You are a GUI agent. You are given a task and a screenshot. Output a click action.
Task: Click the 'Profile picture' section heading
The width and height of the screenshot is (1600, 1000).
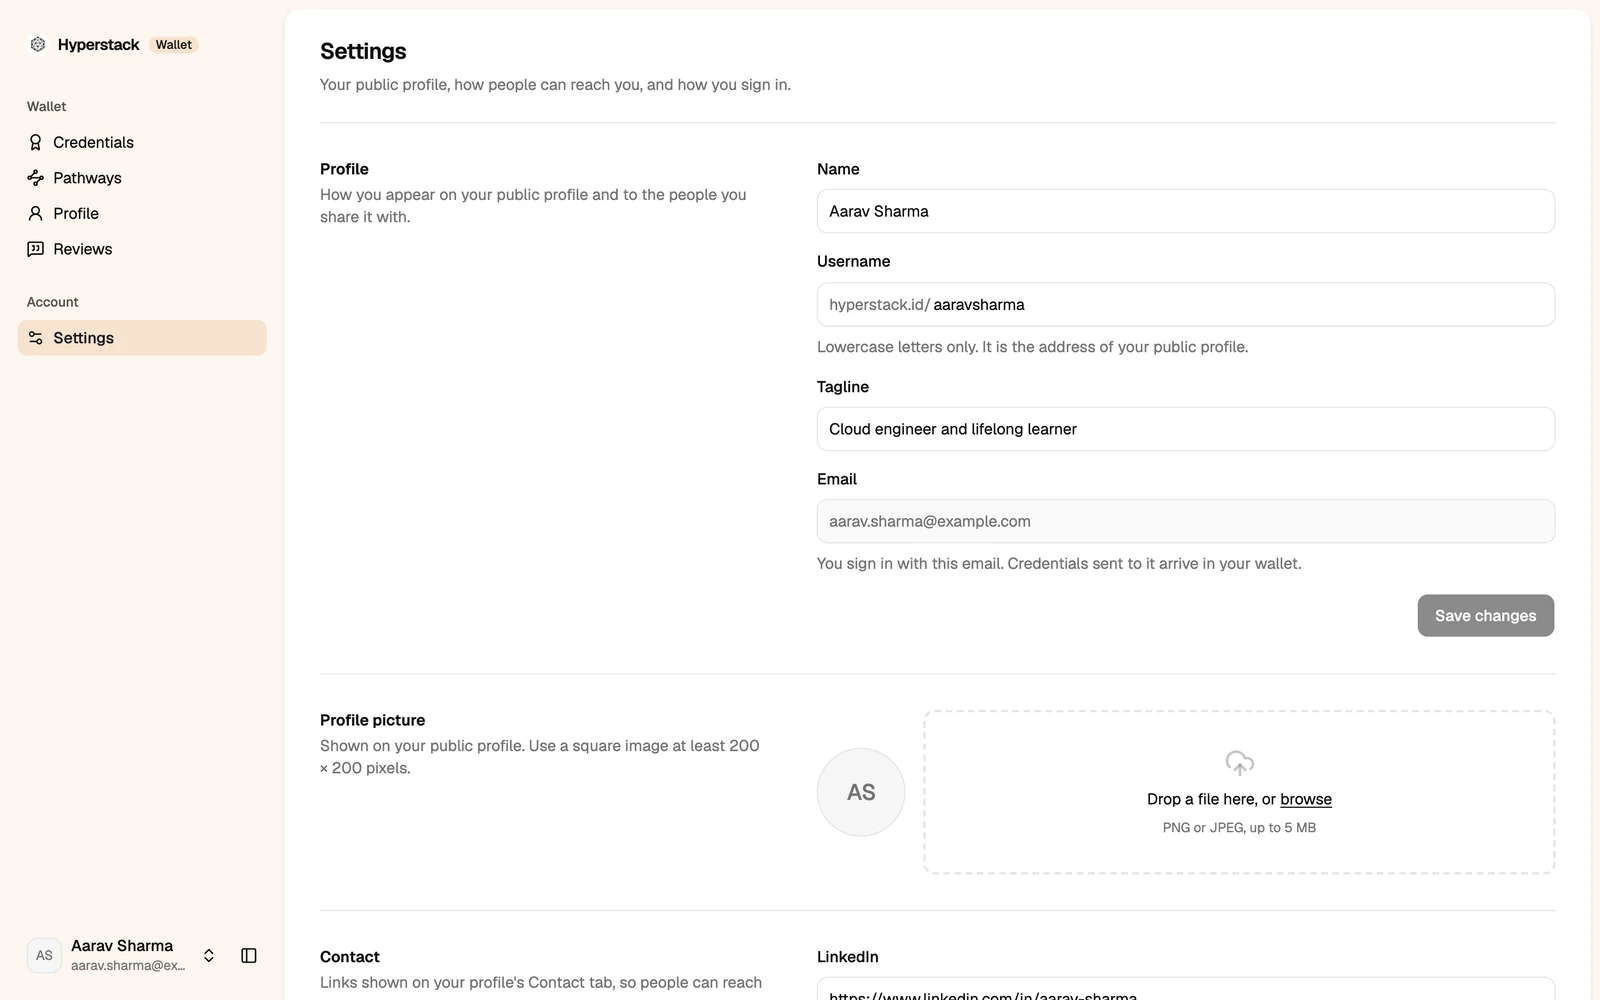tap(372, 720)
